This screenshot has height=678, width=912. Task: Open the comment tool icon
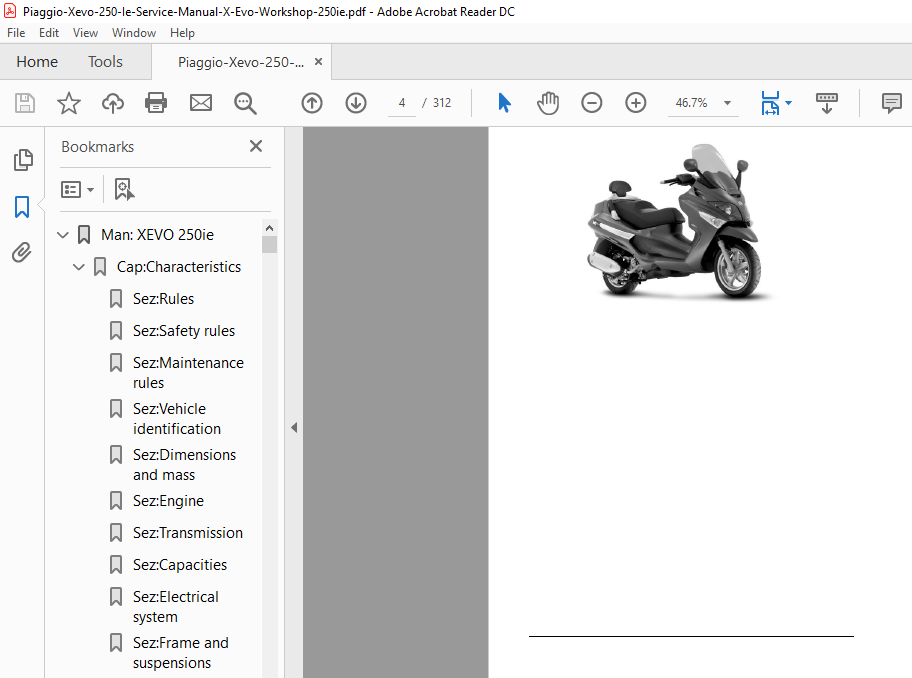pos(891,103)
